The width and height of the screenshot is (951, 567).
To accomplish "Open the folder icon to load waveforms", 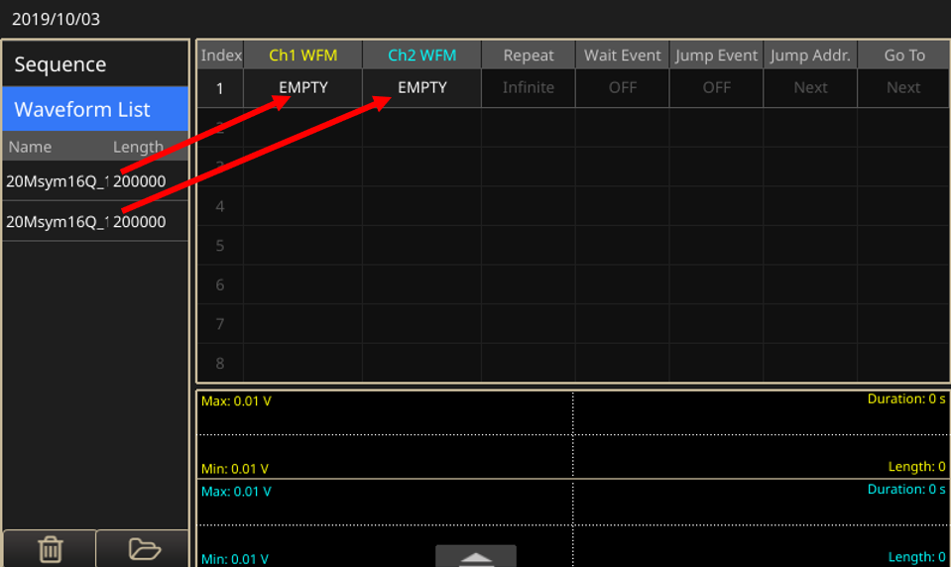I will pyautogui.click(x=143, y=549).
